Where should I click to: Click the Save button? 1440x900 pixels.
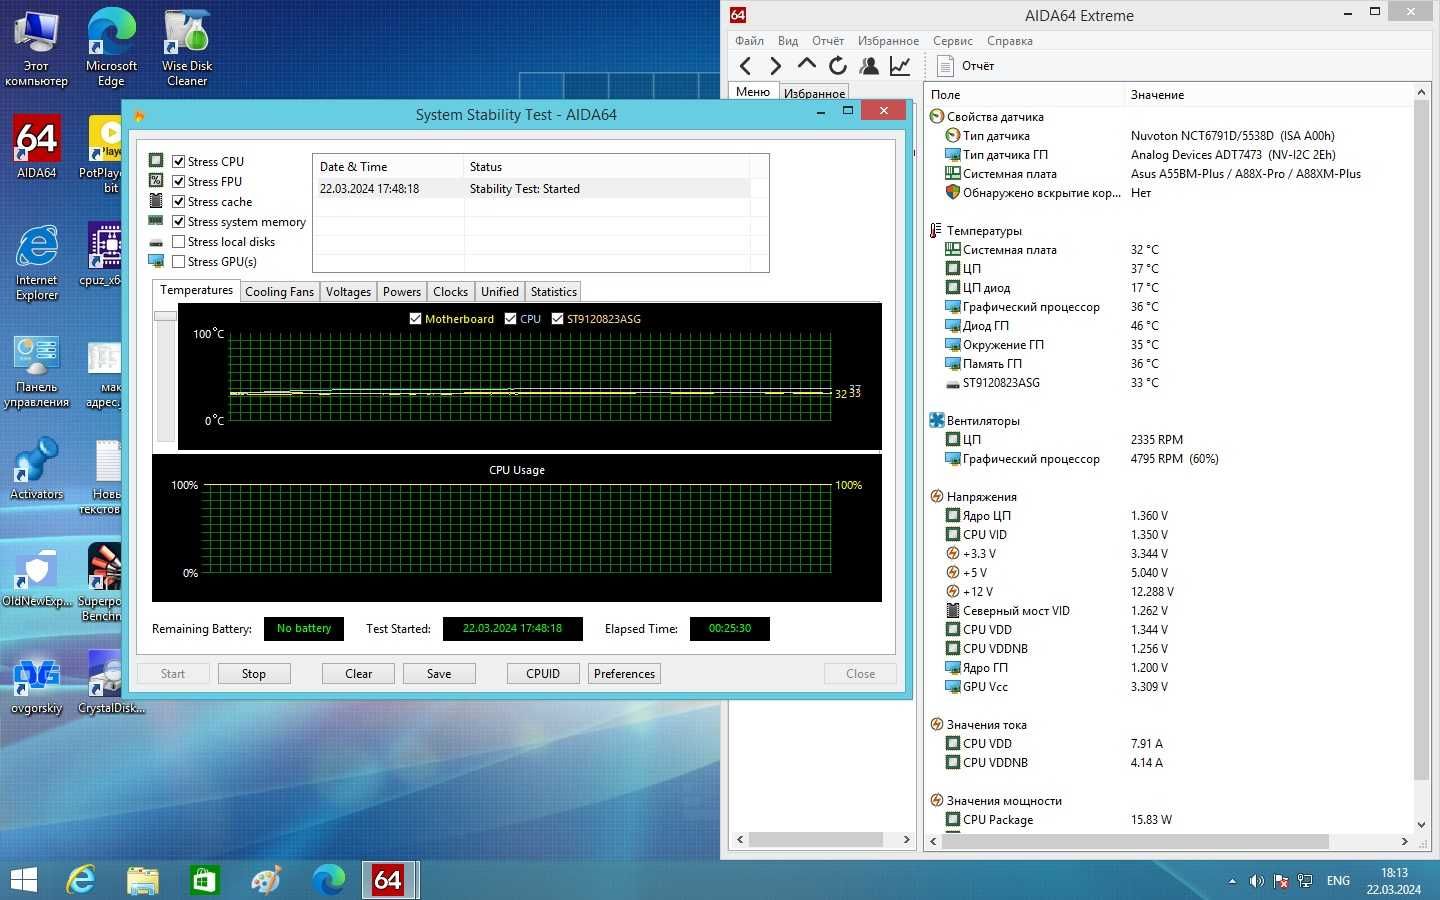(x=439, y=674)
